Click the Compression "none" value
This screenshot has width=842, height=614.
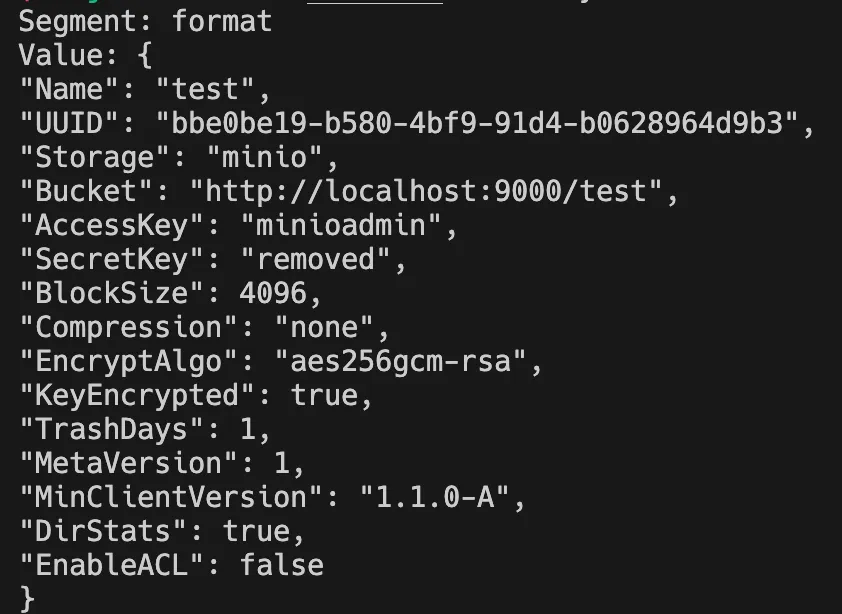(x=324, y=327)
